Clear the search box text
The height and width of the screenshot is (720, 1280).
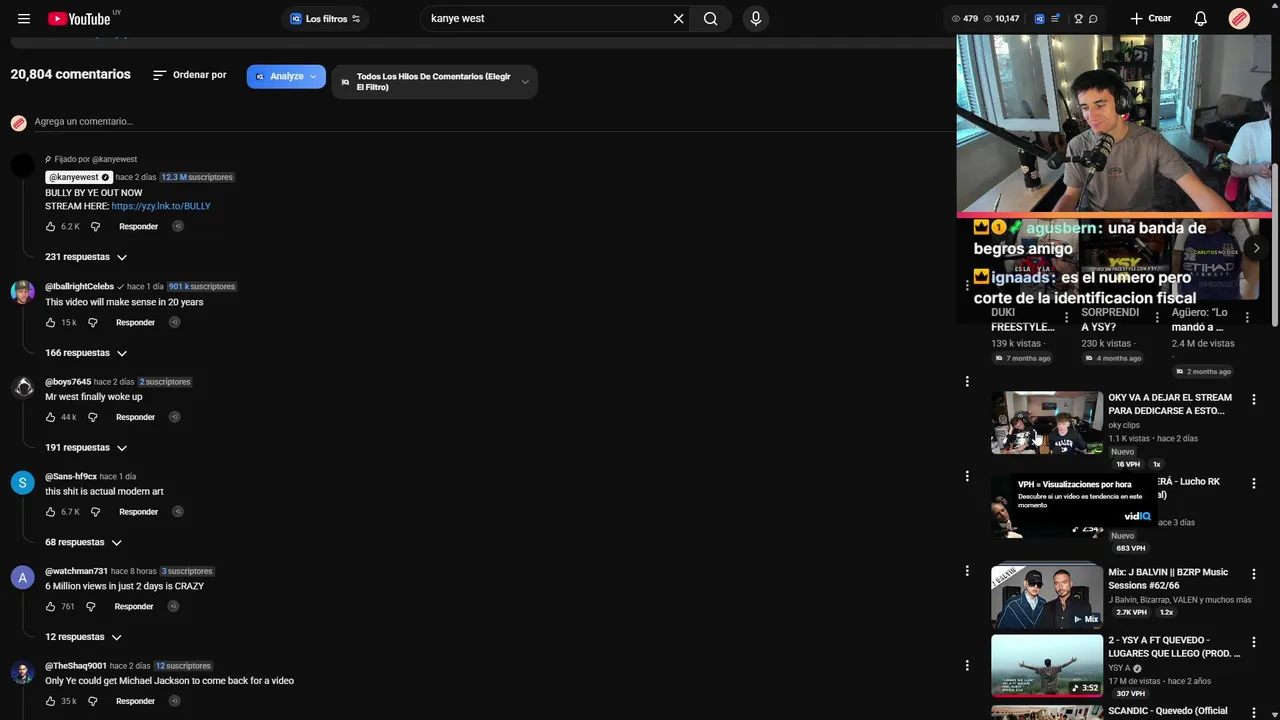click(679, 18)
